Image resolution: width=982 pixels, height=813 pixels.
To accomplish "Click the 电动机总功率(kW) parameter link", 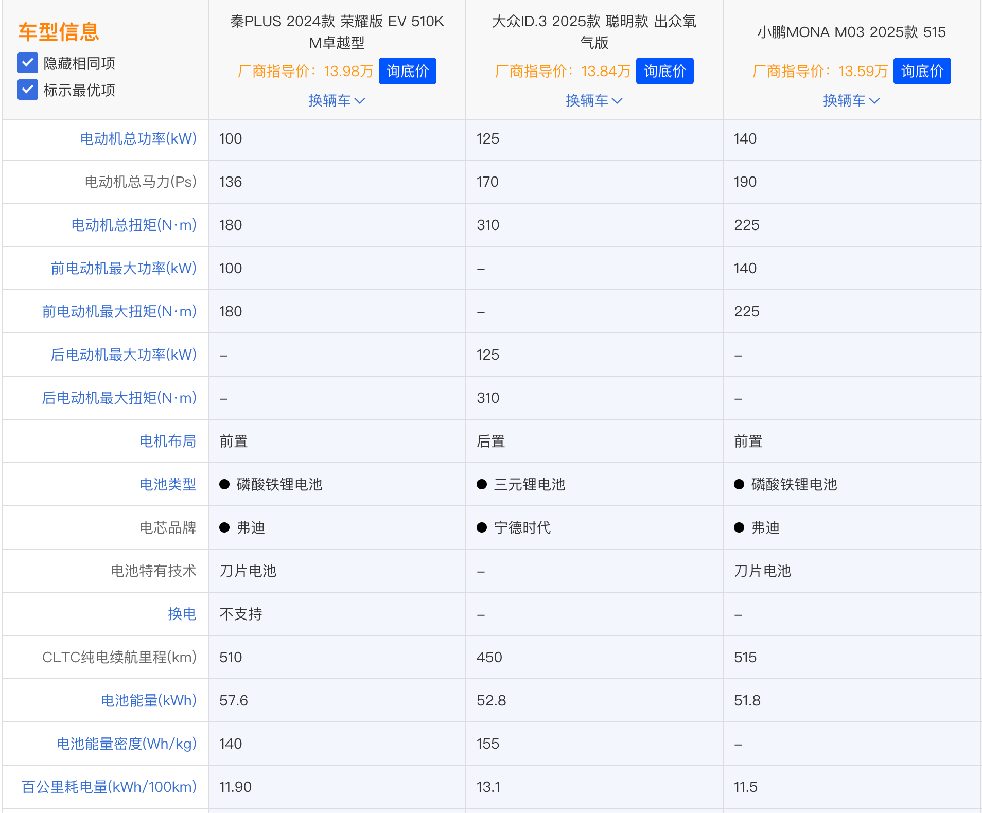I will (x=138, y=138).
